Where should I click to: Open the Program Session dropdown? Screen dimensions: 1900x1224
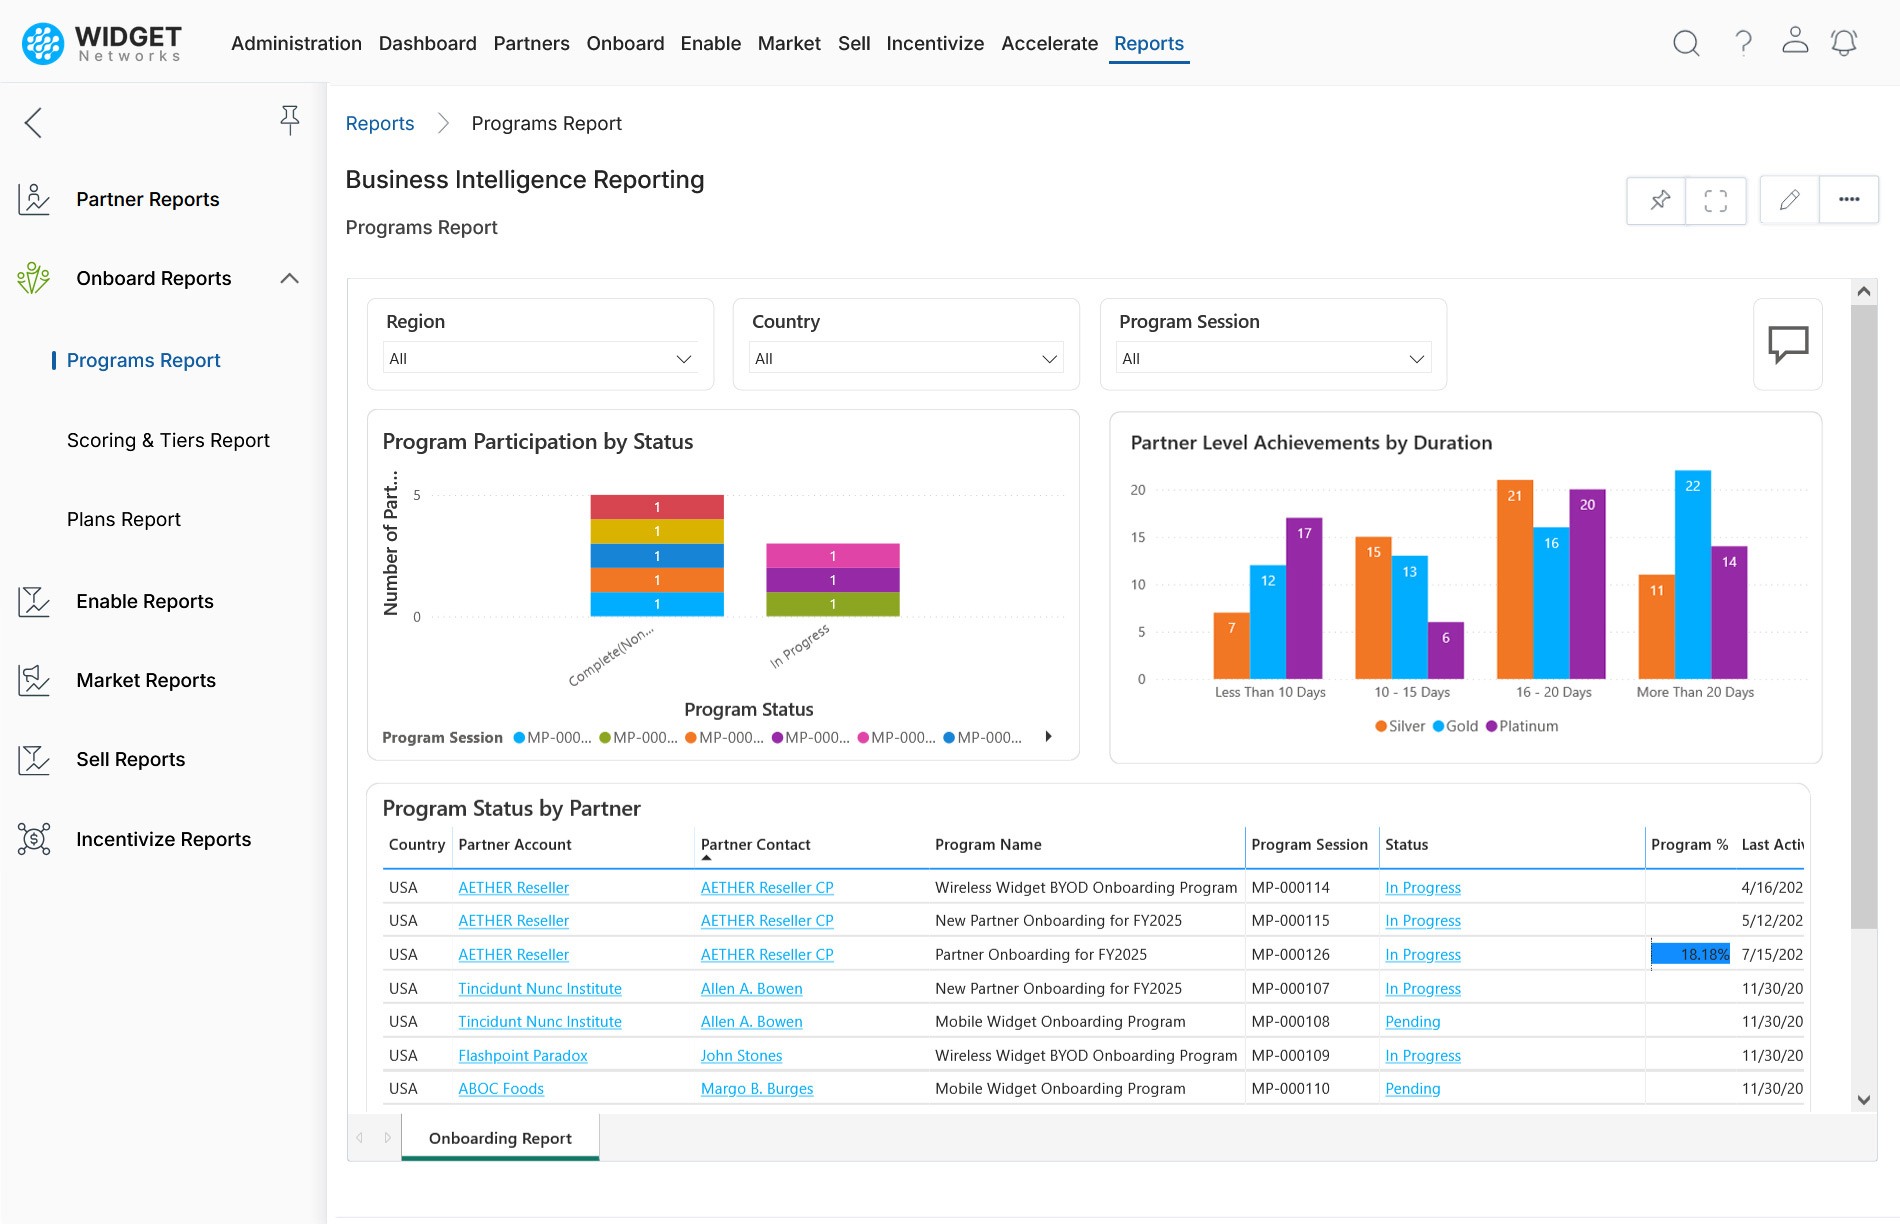point(1273,358)
